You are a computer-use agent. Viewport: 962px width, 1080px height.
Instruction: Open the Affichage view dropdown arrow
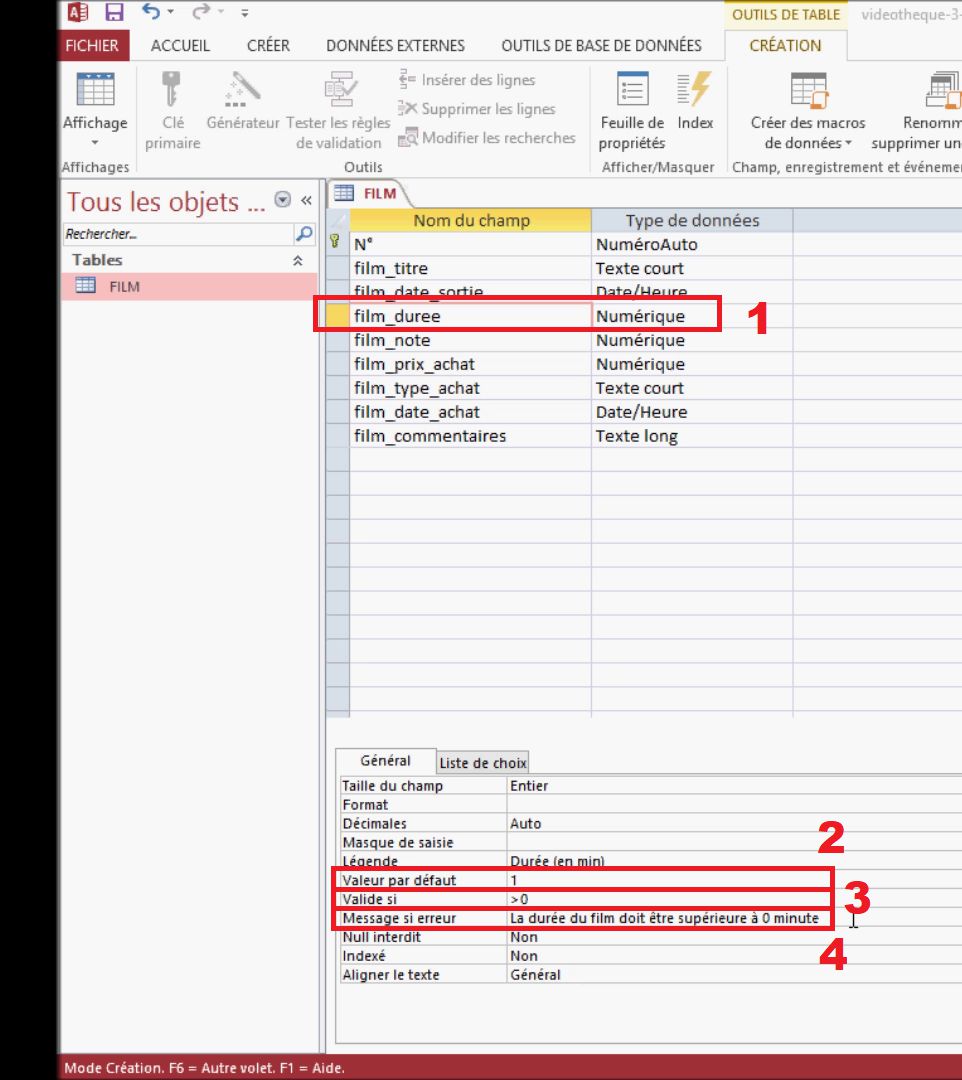coord(95,143)
